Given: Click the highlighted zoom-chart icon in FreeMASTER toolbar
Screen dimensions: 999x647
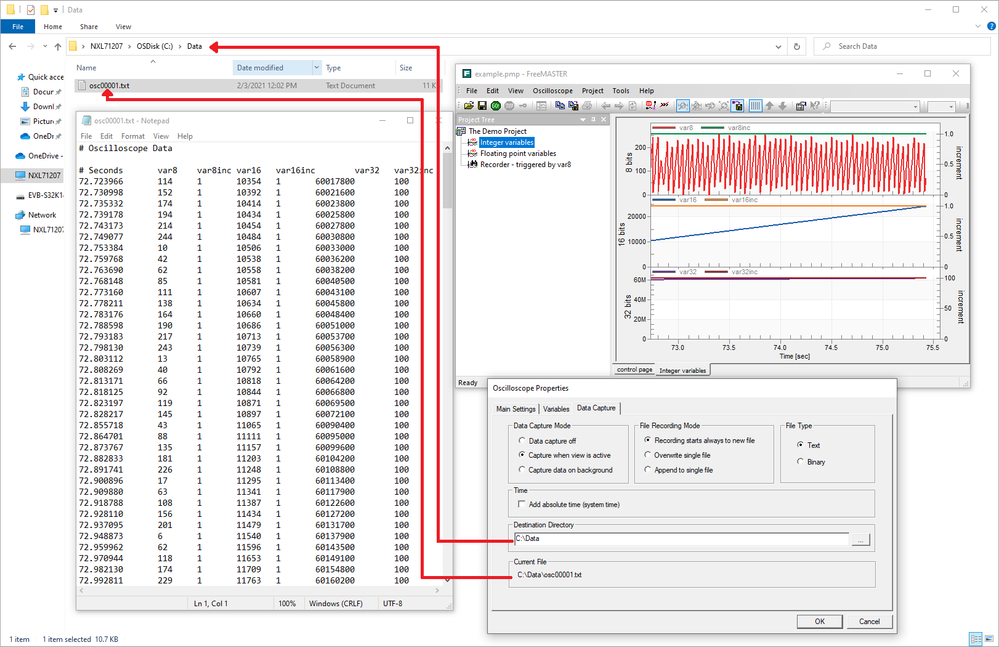Looking at the screenshot, I should point(682,106).
